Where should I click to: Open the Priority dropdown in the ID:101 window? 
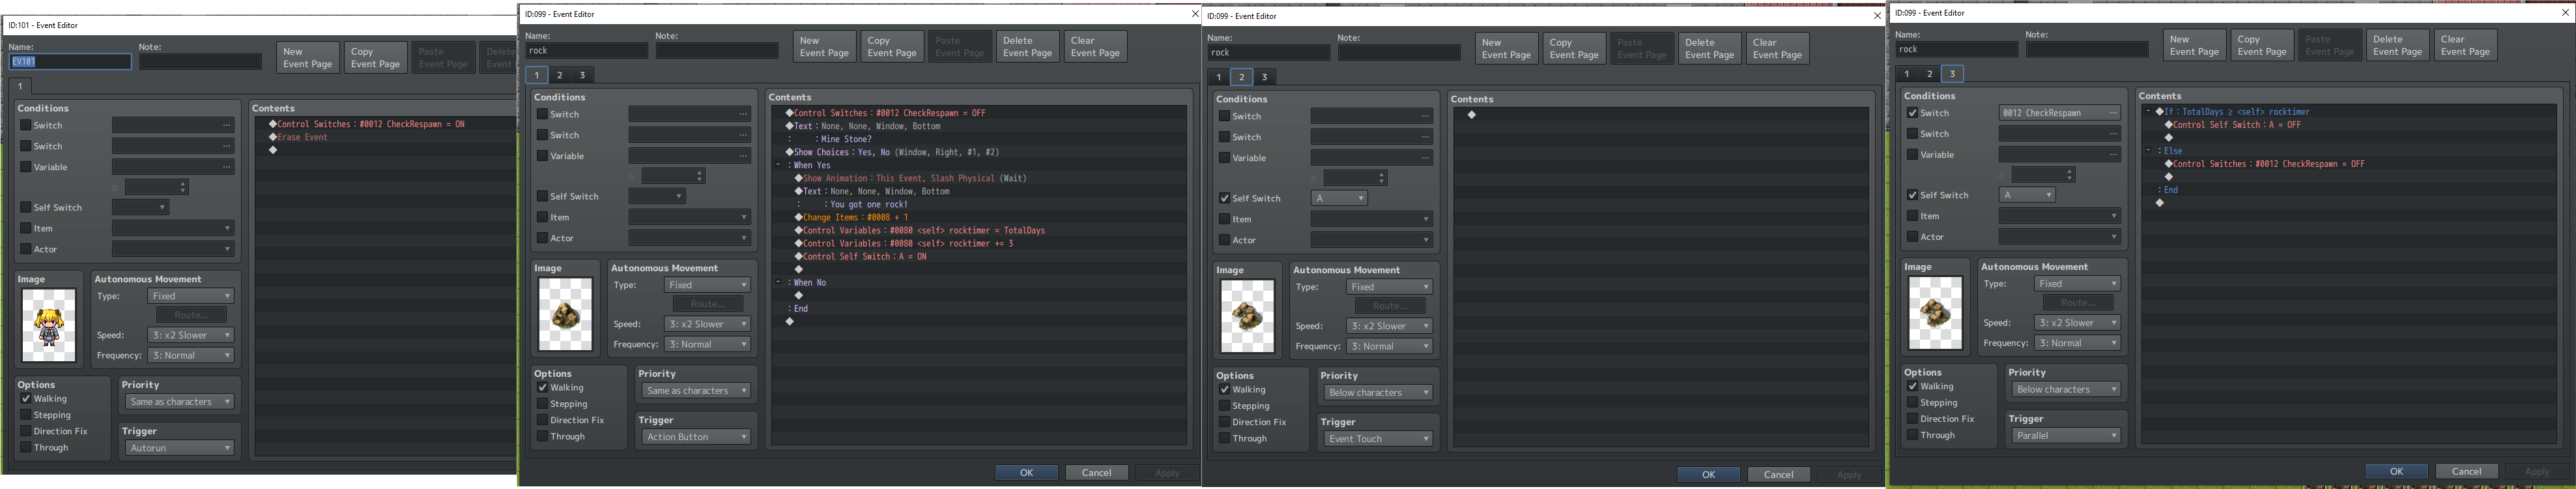[180, 402]
